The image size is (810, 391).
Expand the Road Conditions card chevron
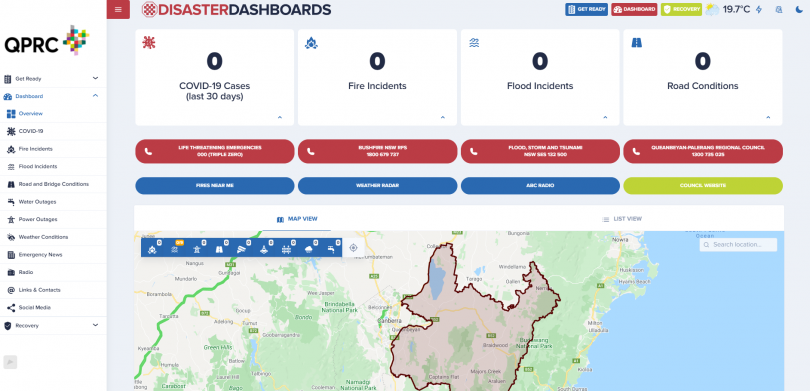click(768, 117)
